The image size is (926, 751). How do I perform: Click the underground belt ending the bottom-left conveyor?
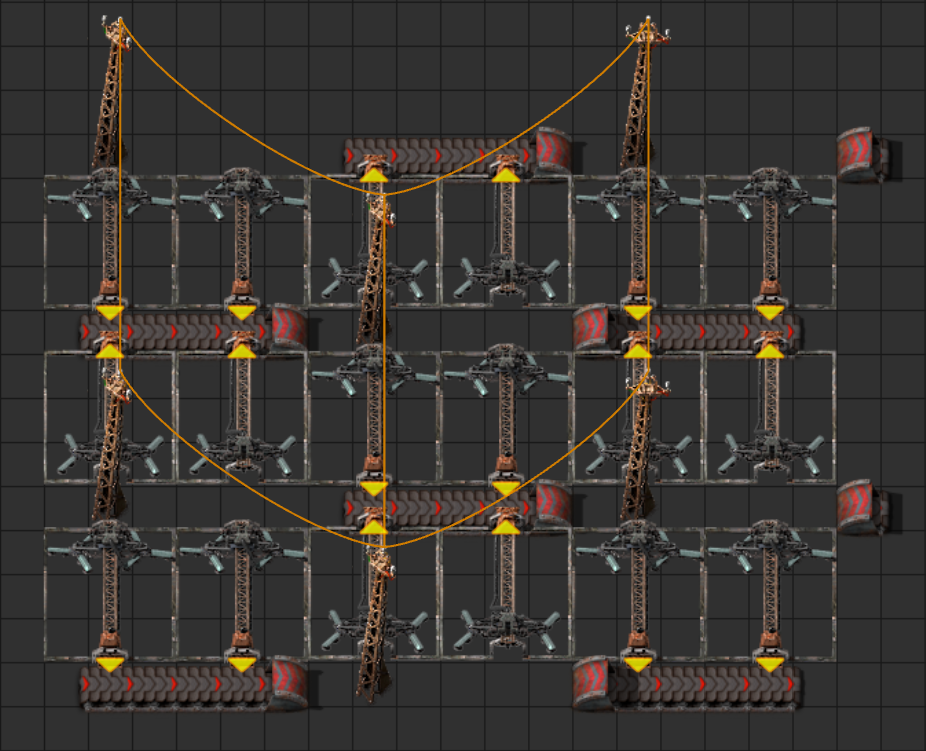click(x=289, y=683)
